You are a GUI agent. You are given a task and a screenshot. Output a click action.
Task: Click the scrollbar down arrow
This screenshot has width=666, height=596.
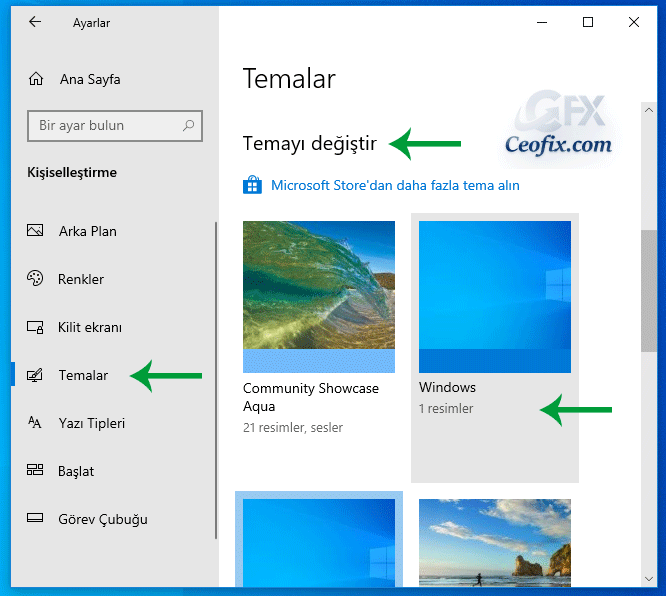649,579
